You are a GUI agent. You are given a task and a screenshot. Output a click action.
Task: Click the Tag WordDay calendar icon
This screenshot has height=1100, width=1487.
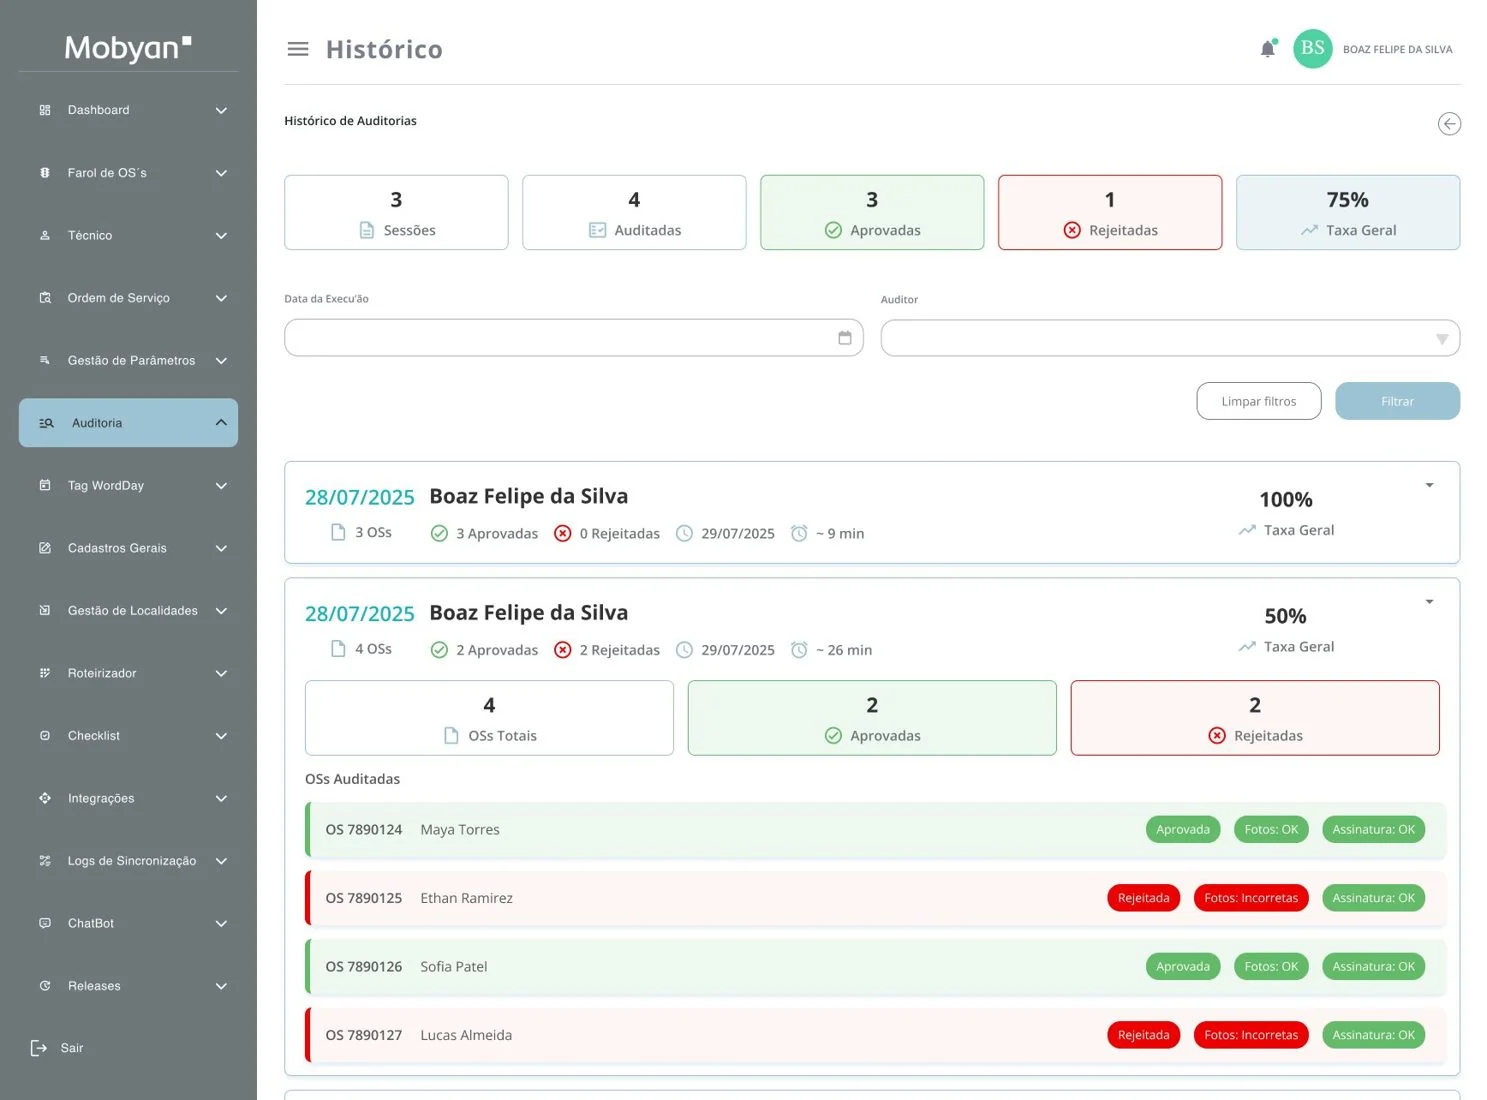click(x=45, y=486)
